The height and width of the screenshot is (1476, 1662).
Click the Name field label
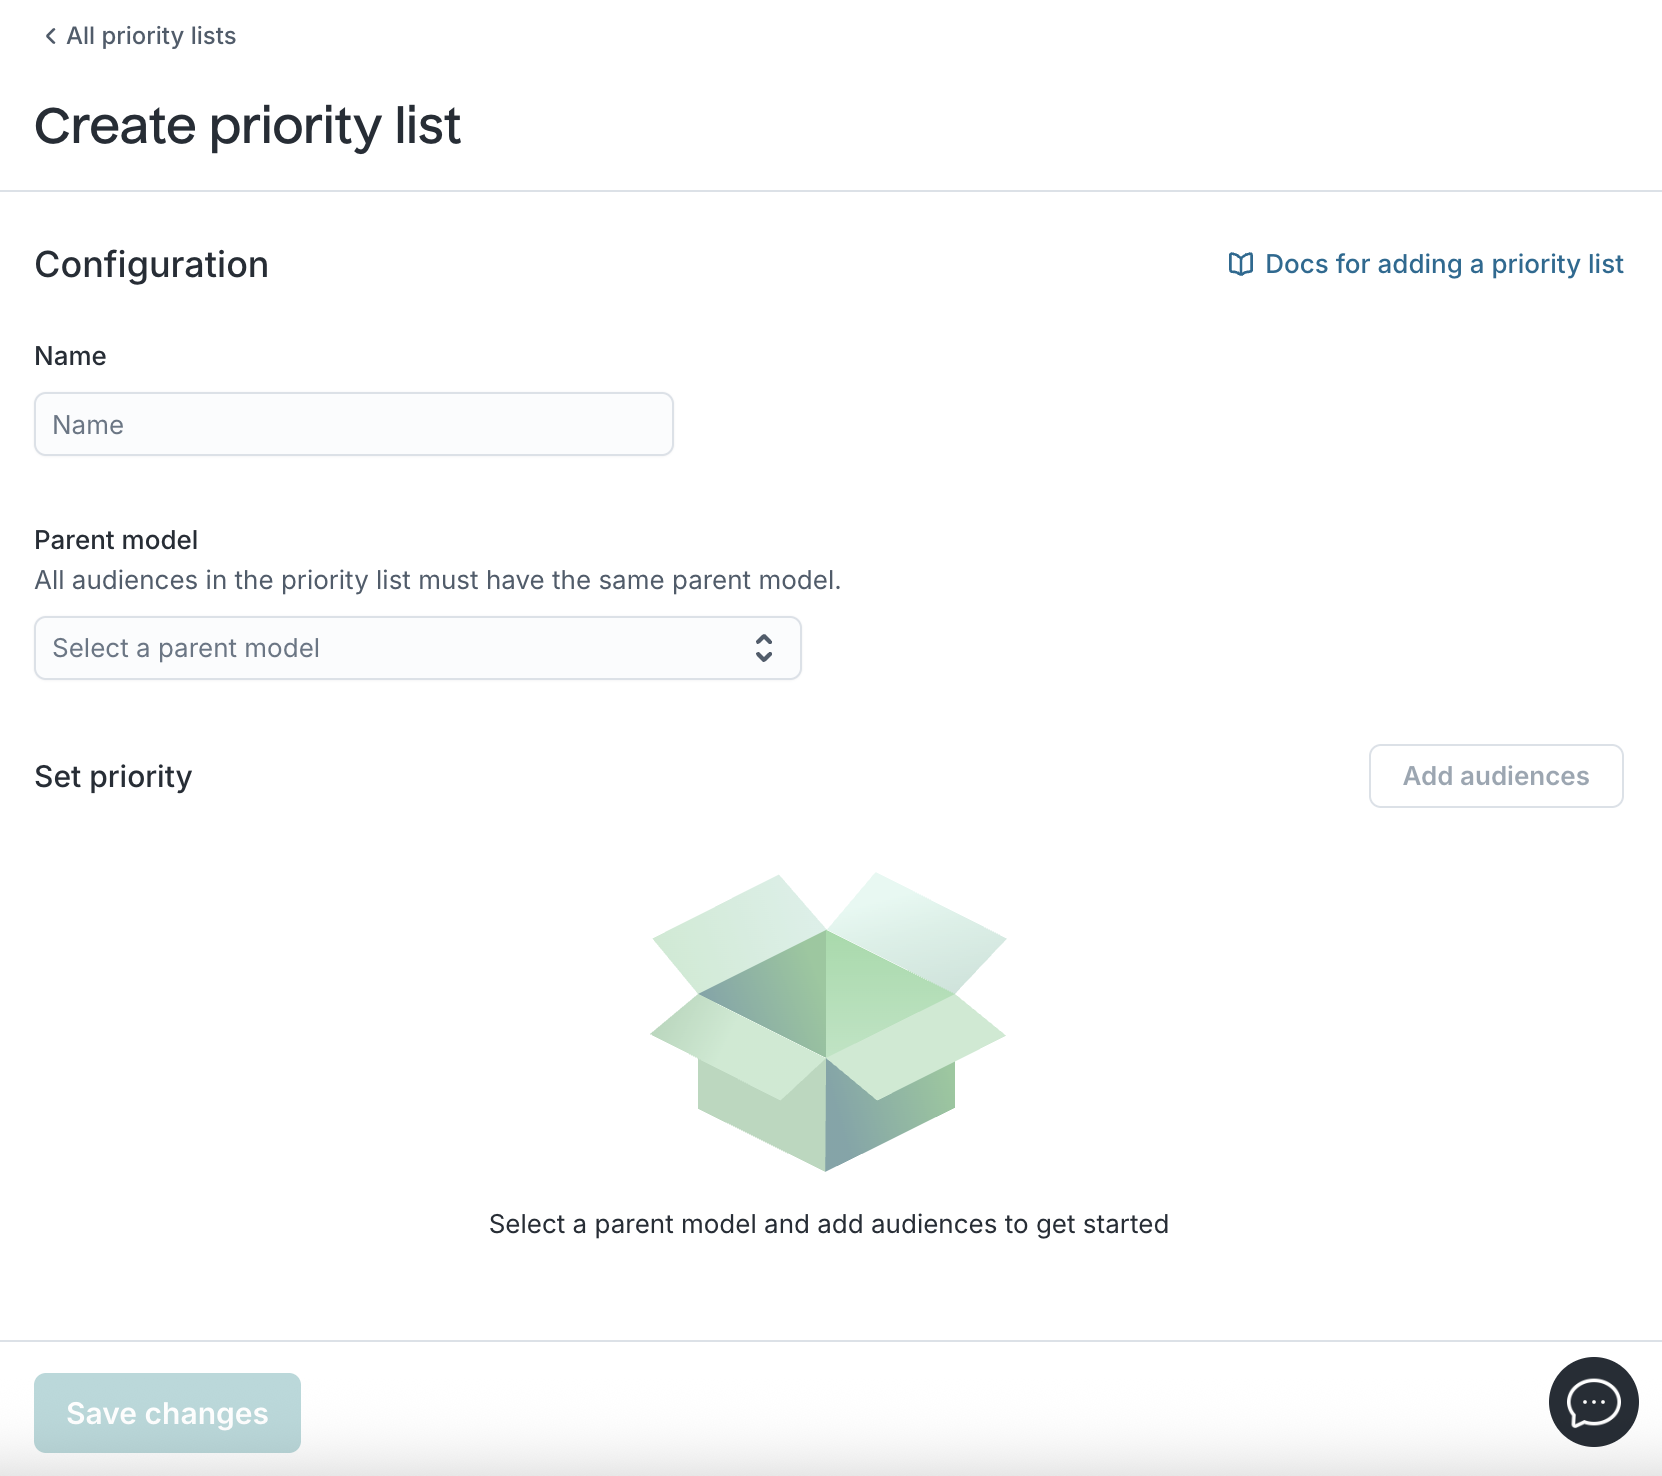click(70, 356)
